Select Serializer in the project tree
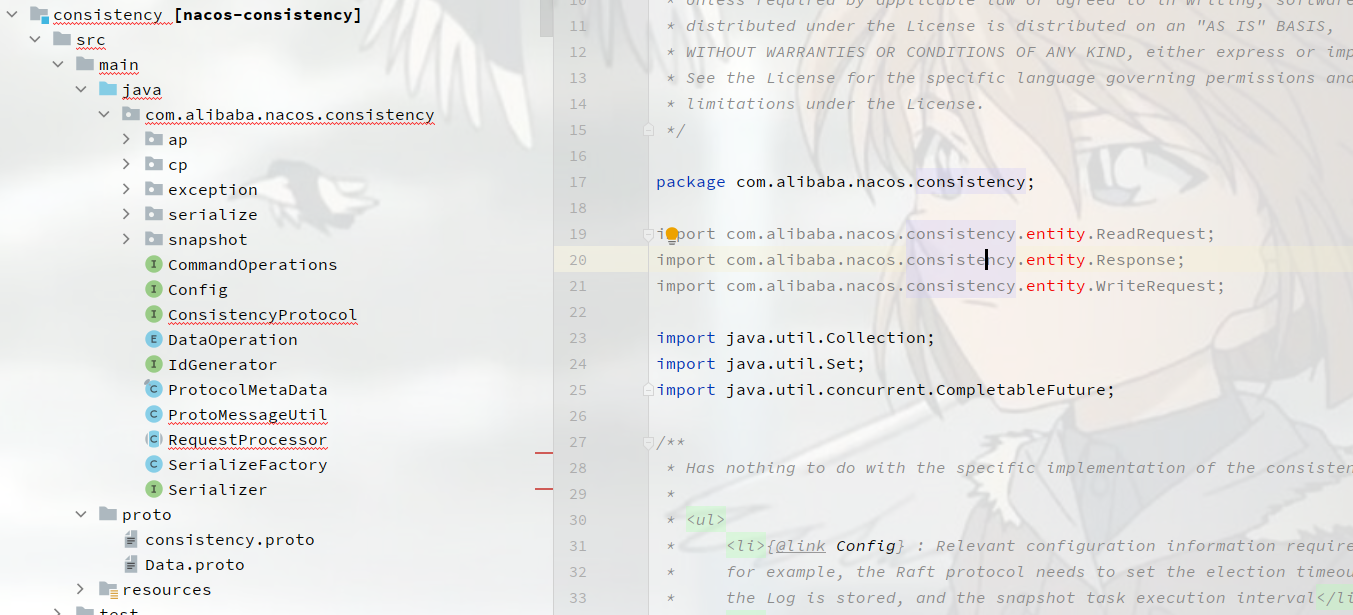The height and width of the screenshot is (615, 1353). tap(217, 490)
